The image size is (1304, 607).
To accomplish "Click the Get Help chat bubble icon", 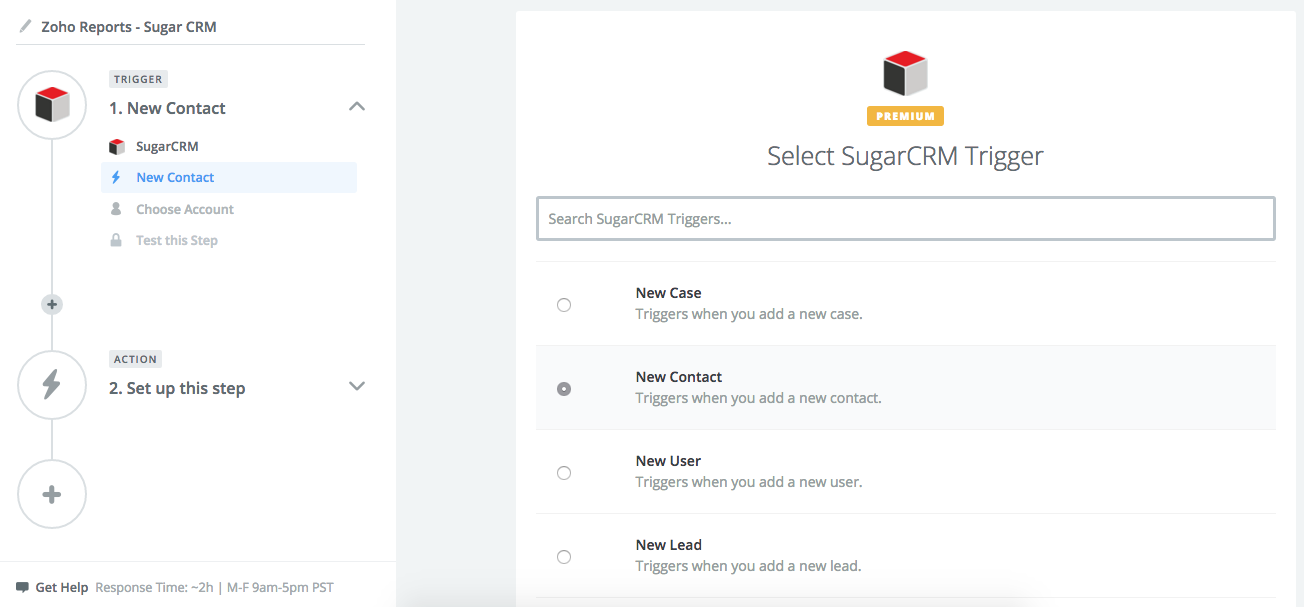I will [22, 587].
